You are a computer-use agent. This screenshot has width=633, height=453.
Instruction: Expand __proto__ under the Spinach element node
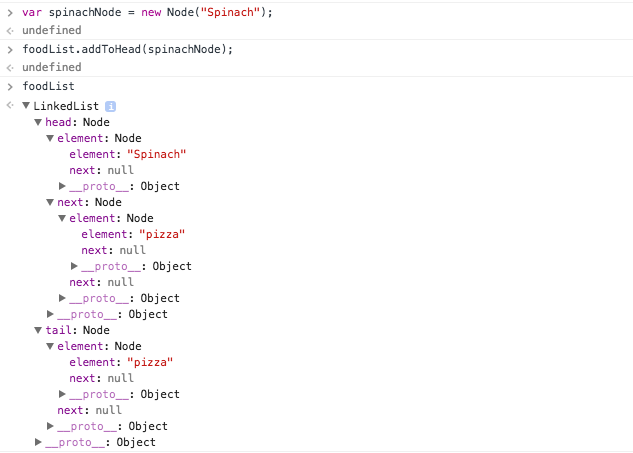(62, 186)
